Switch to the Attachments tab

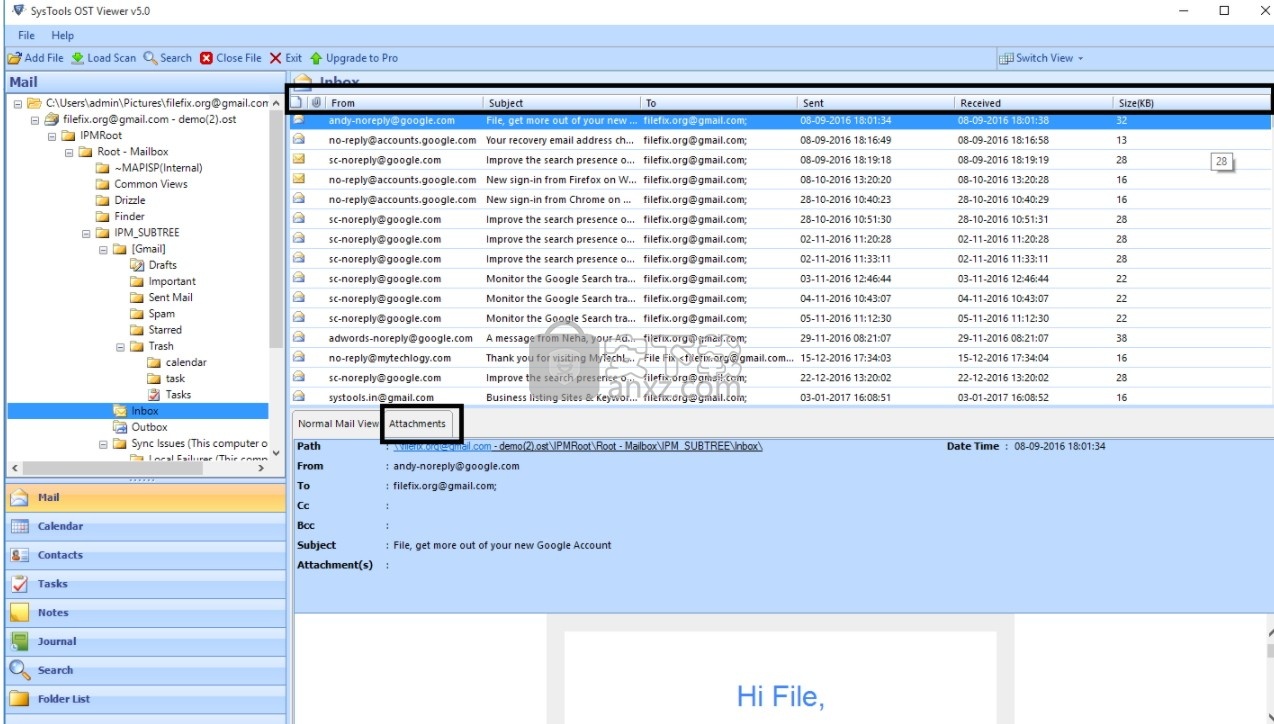[x=417, y=424]
